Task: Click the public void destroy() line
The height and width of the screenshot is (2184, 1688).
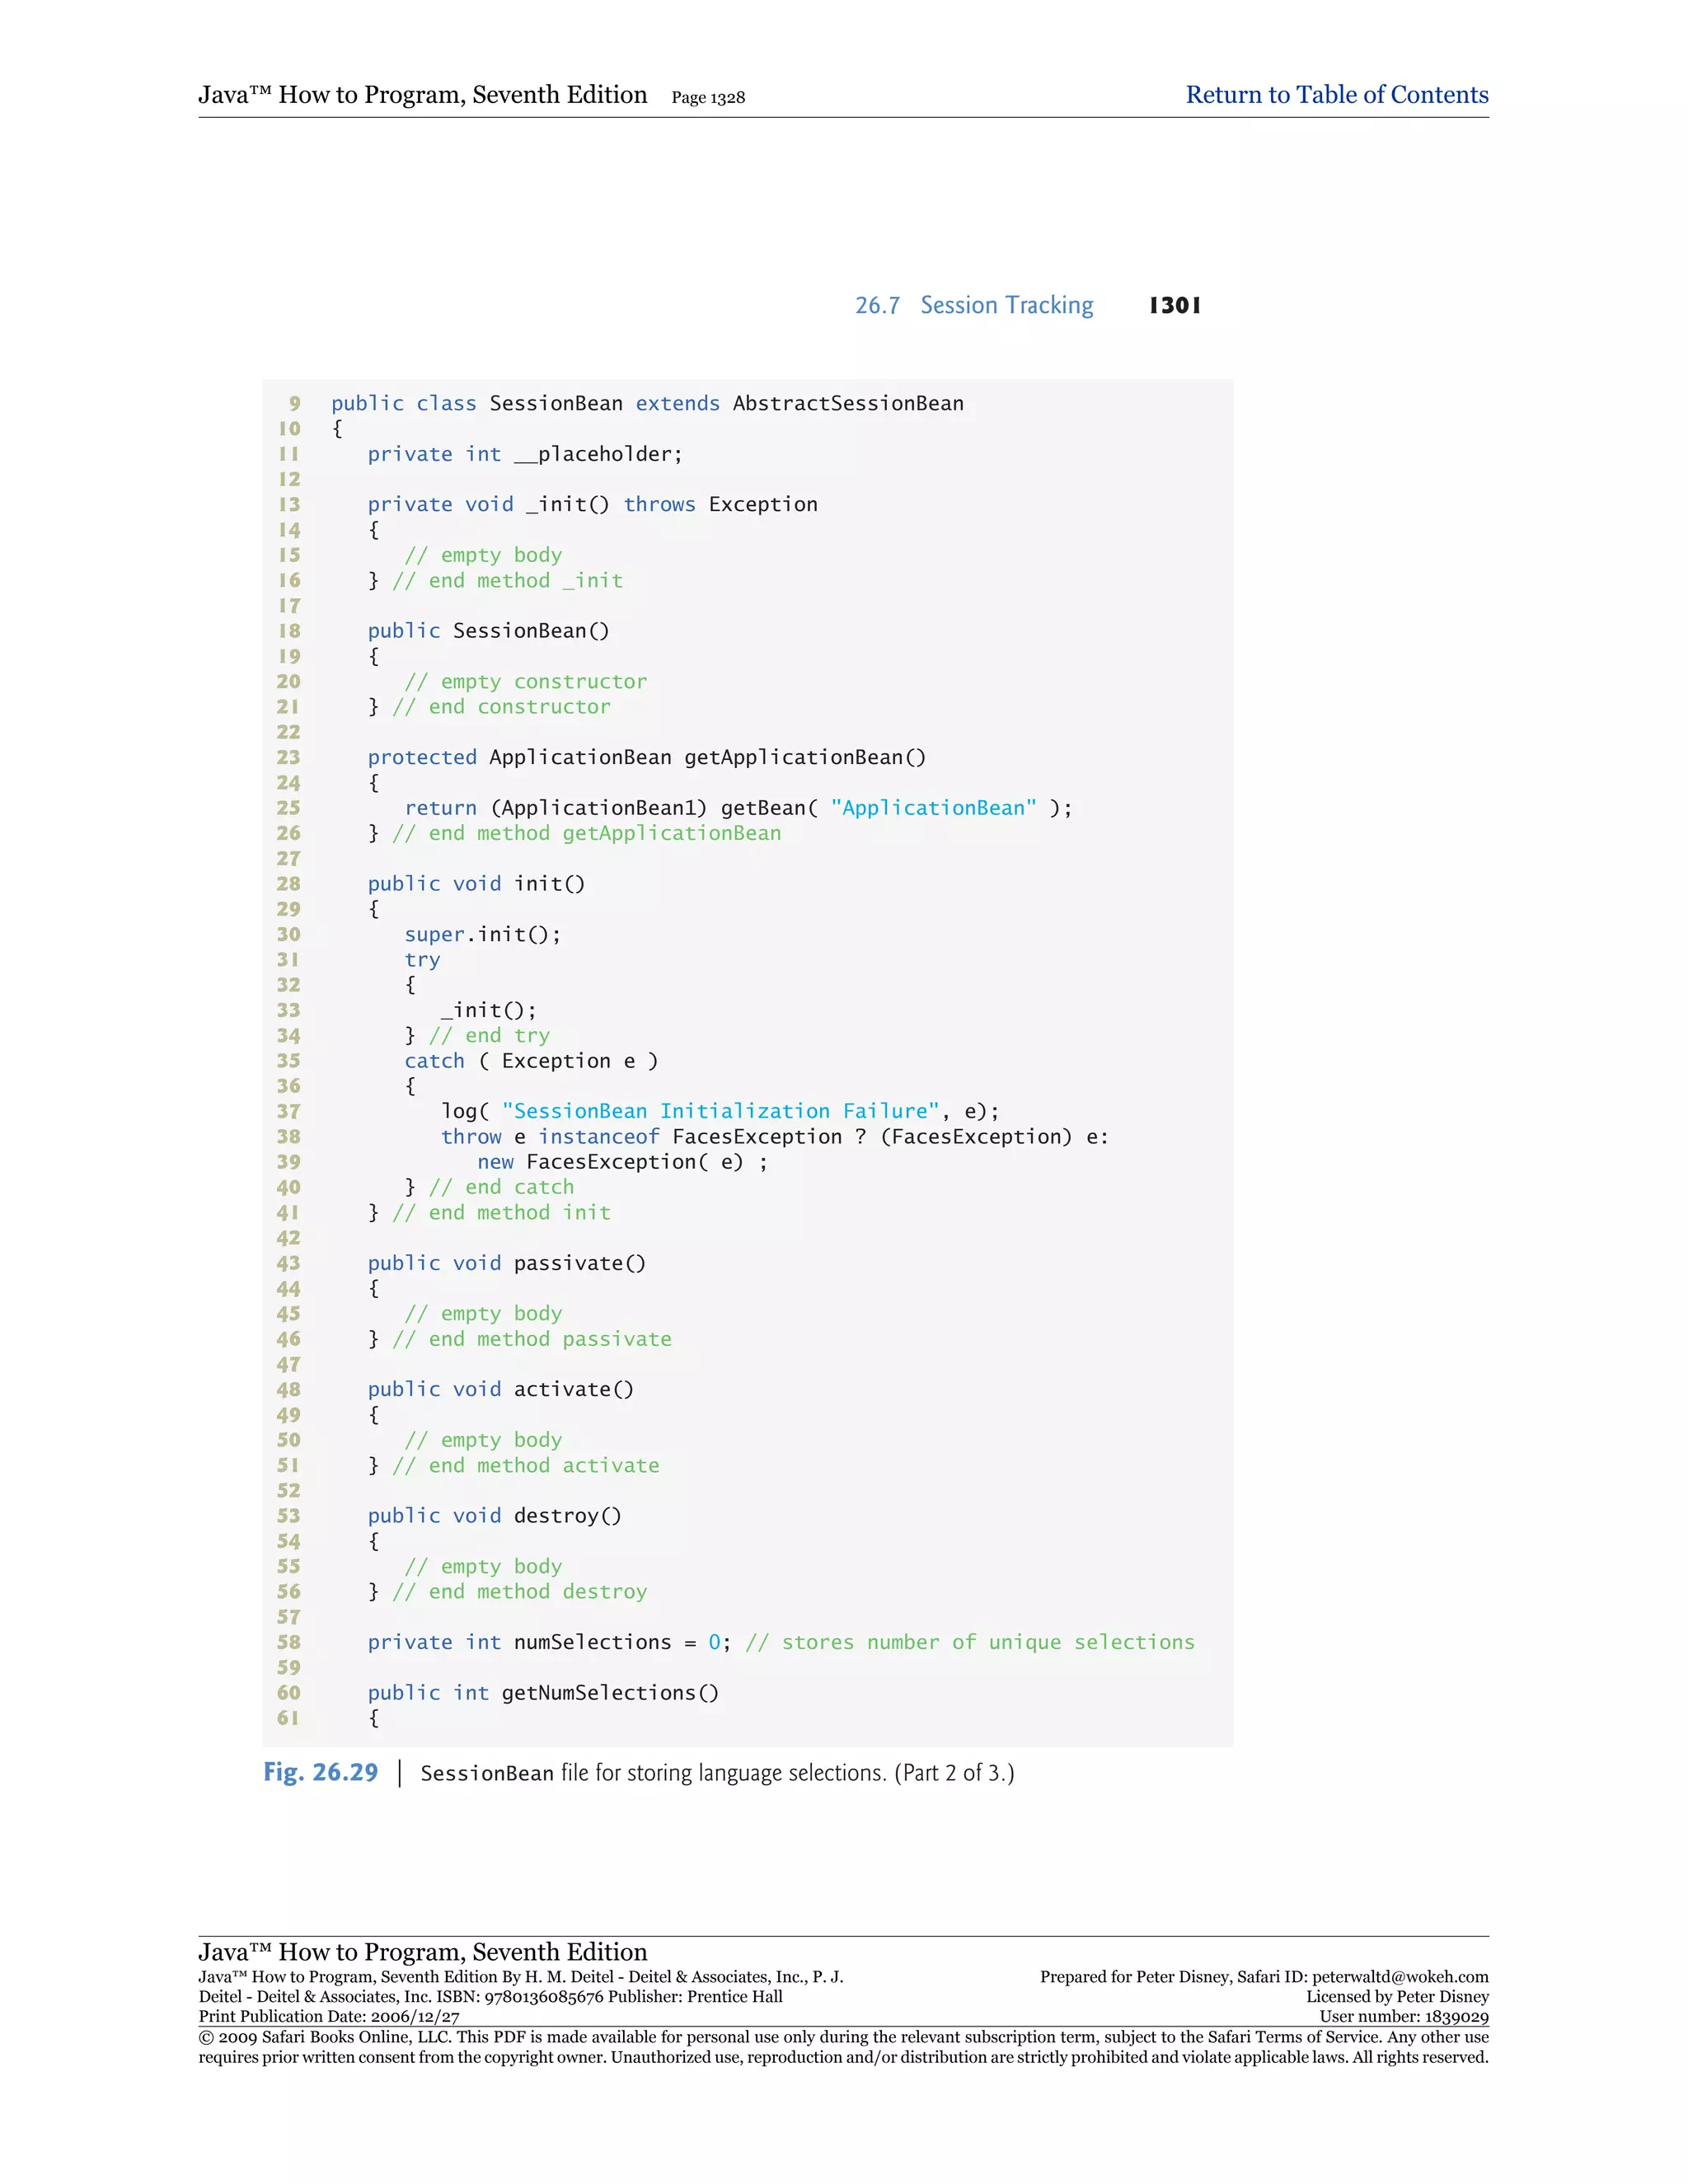Action: pos(494,1516)
